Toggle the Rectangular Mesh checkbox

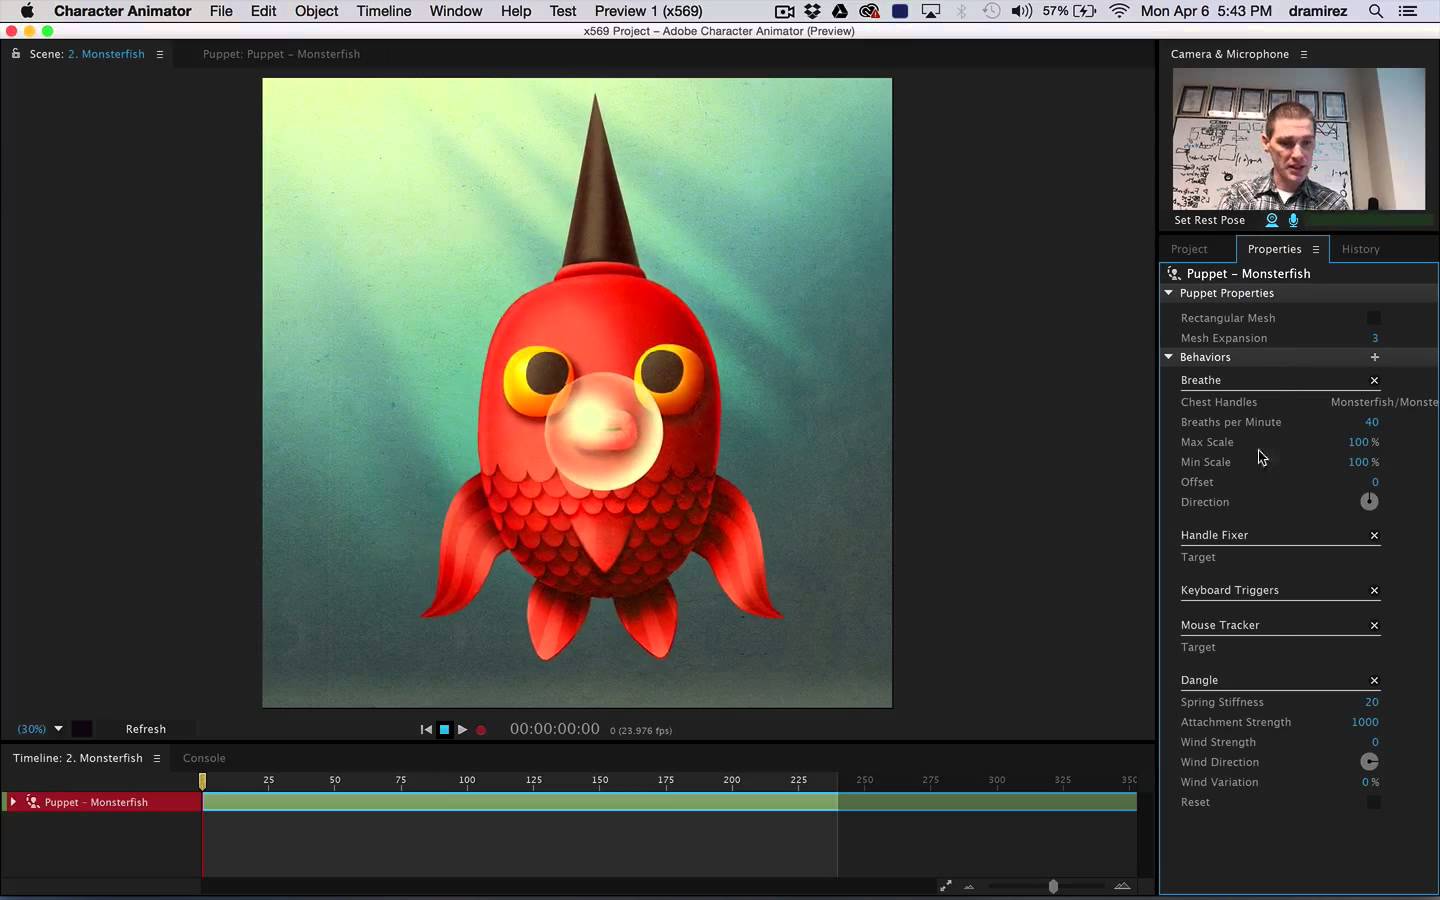point(1374,318)
